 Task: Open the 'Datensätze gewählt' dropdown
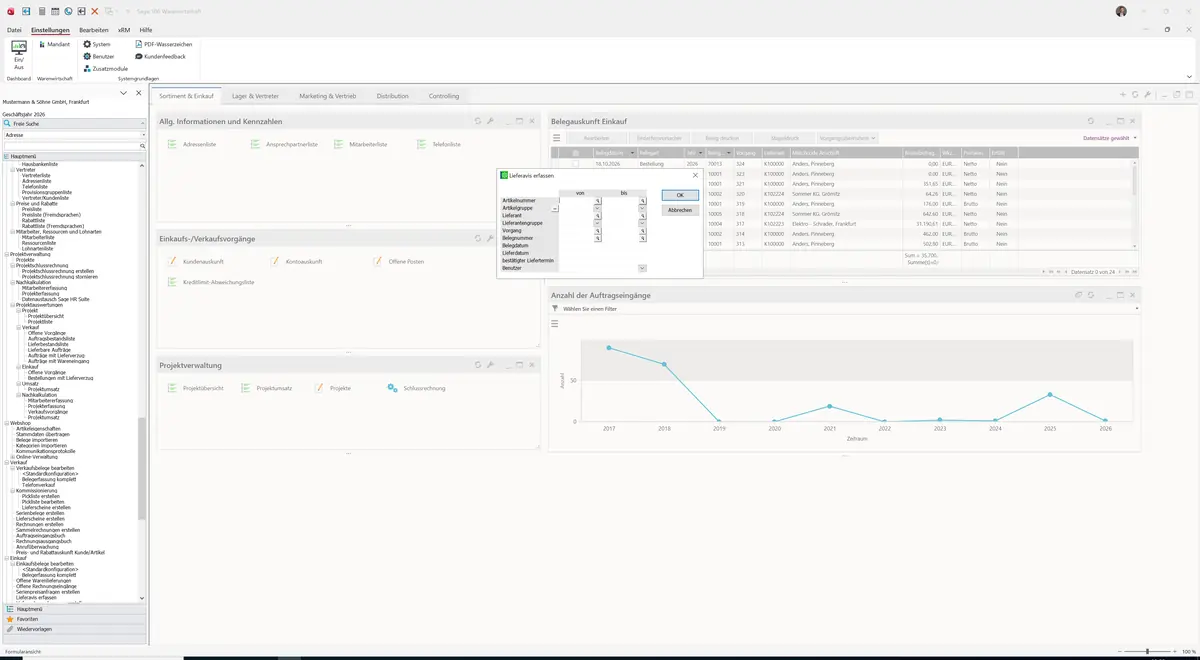[x=1110, y=138]
